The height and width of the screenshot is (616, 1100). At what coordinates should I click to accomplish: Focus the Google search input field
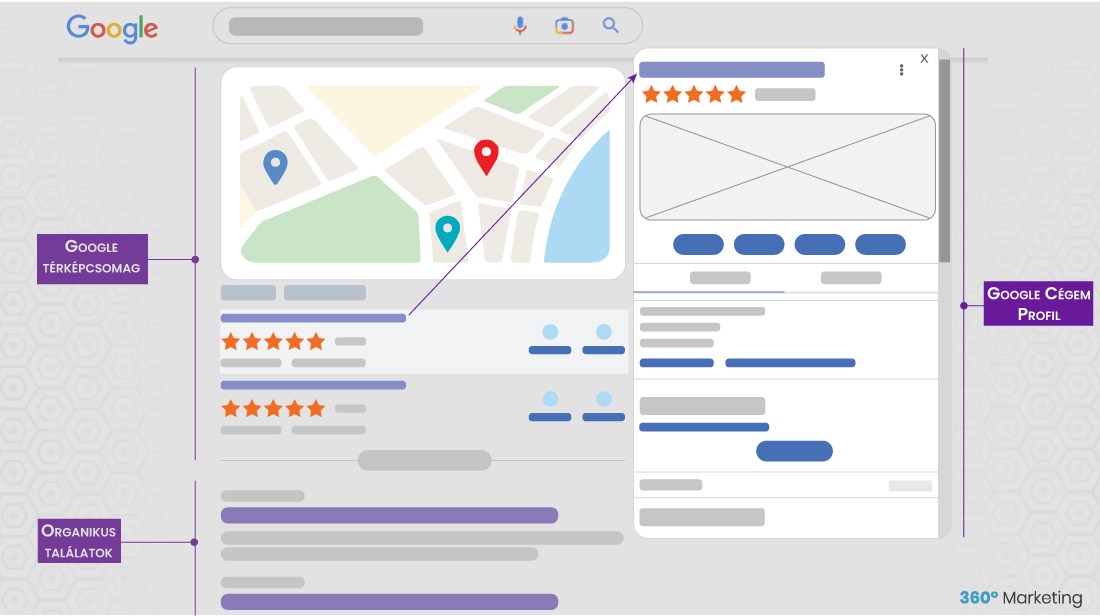(x=427, y=26)
